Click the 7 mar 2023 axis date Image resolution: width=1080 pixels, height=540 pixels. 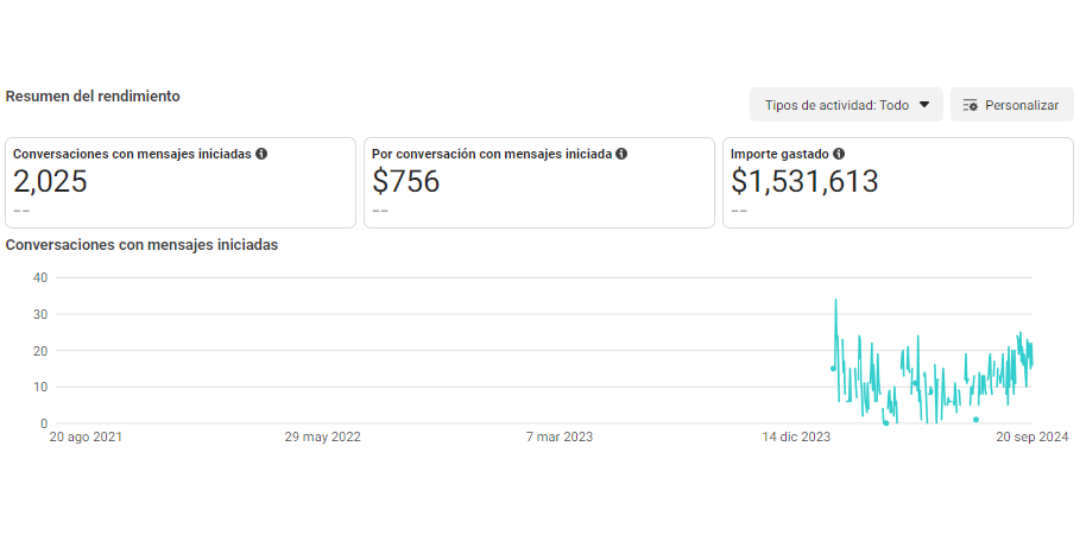tap(559, 437)
